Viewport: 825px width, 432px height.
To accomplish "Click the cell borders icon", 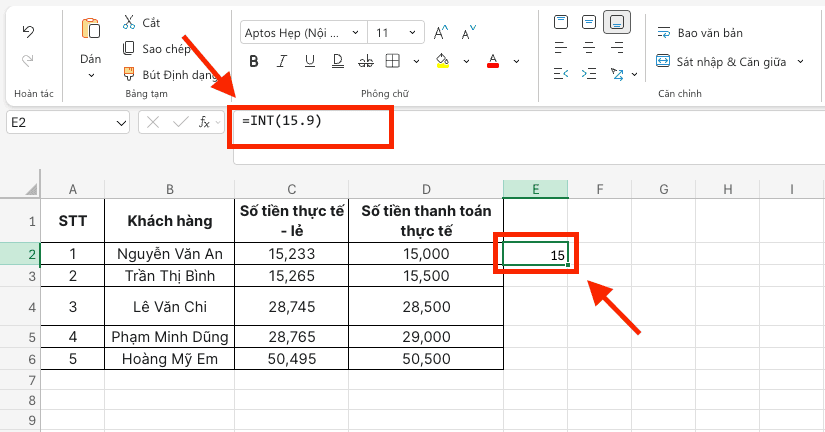I will pos(393,62).
